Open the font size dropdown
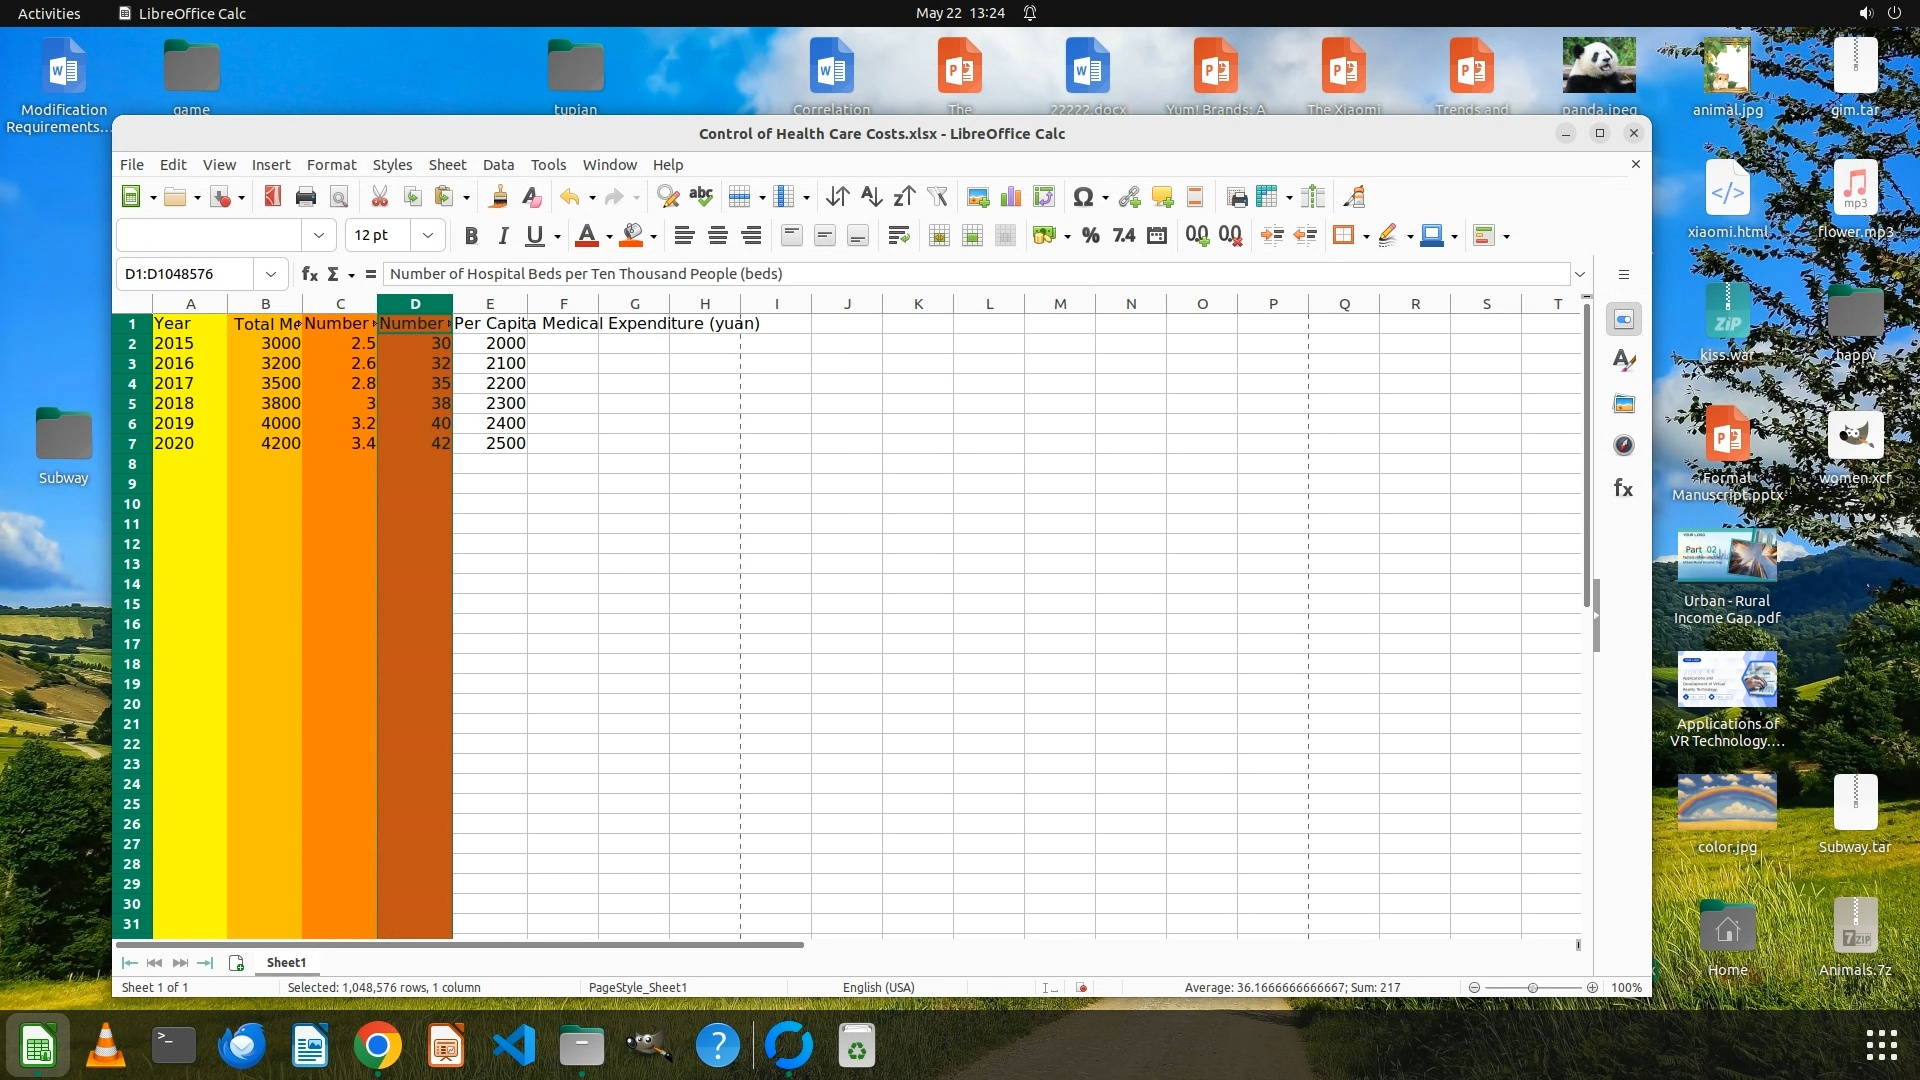This screenshot has width=1920, height=1080. [x=428, y=236]
